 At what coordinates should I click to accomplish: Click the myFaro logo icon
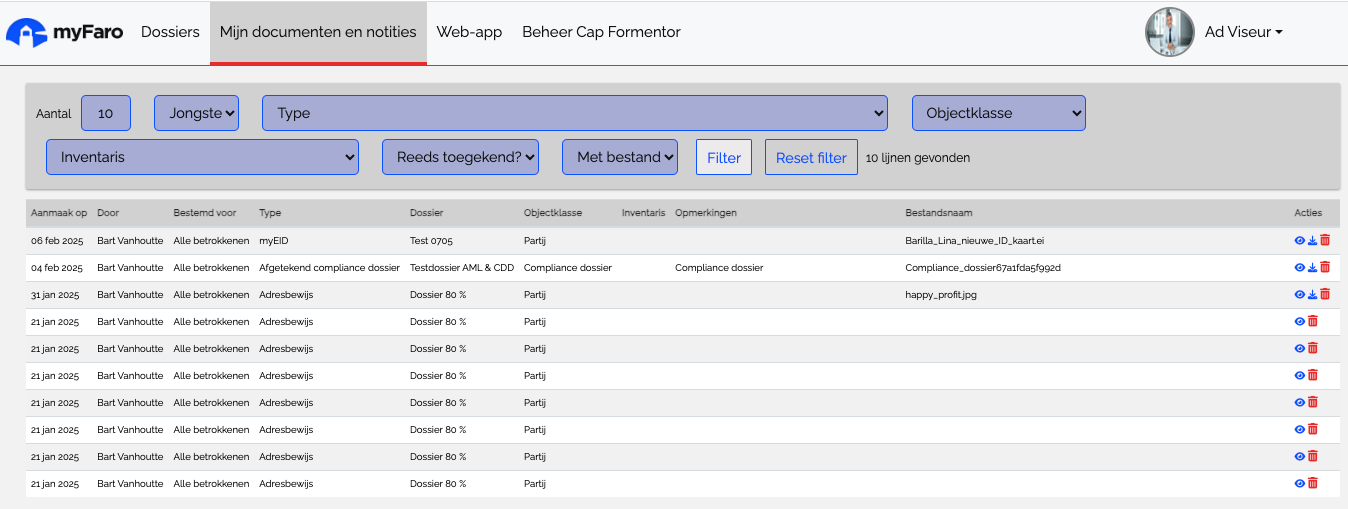click(27, 32)
